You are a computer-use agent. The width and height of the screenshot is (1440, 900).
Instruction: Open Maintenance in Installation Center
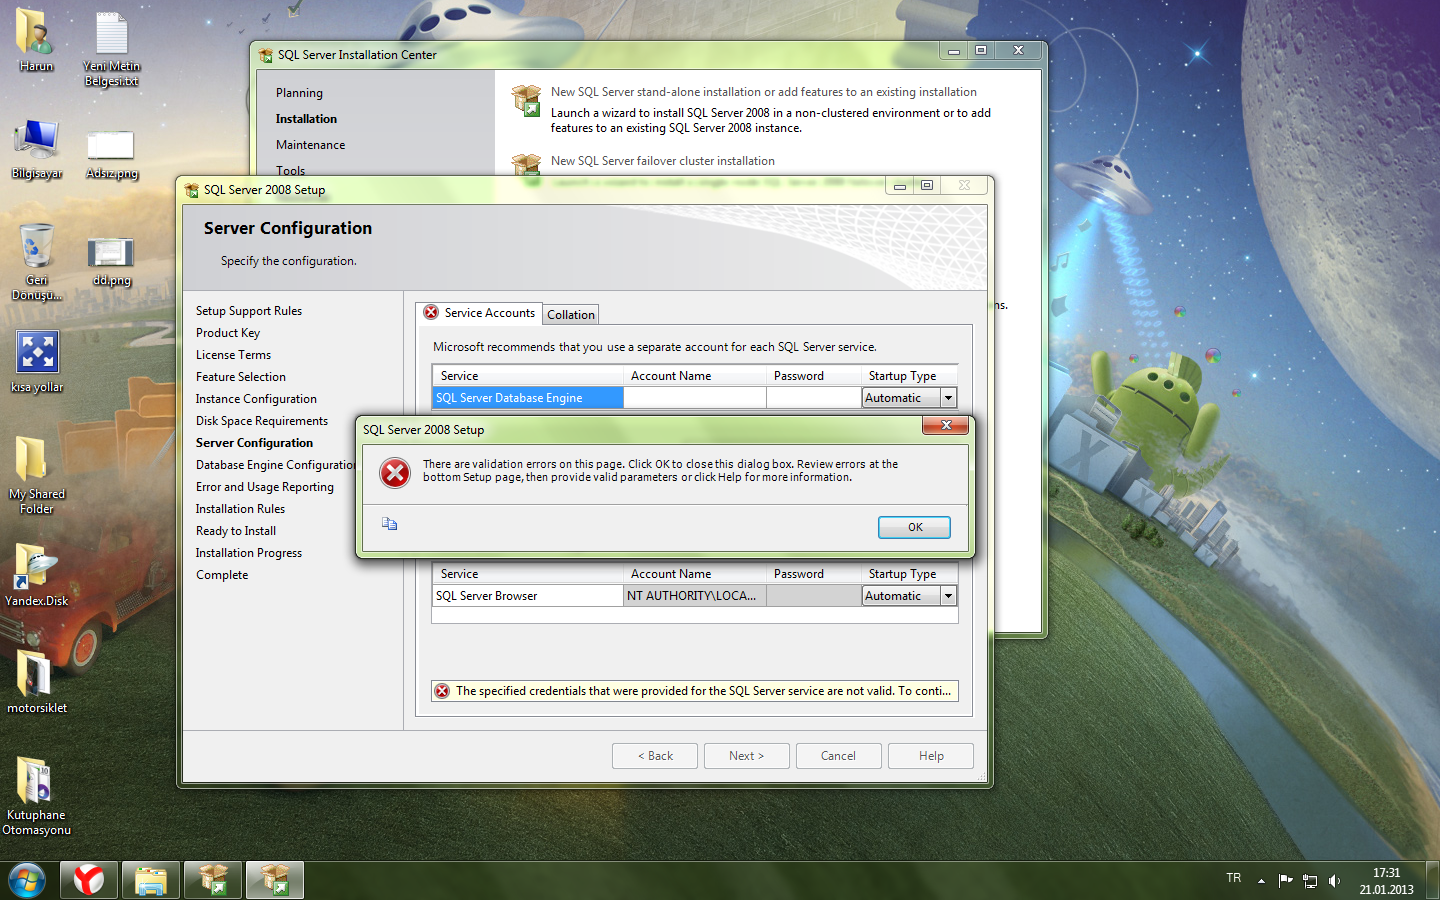[x=310, y=145]
